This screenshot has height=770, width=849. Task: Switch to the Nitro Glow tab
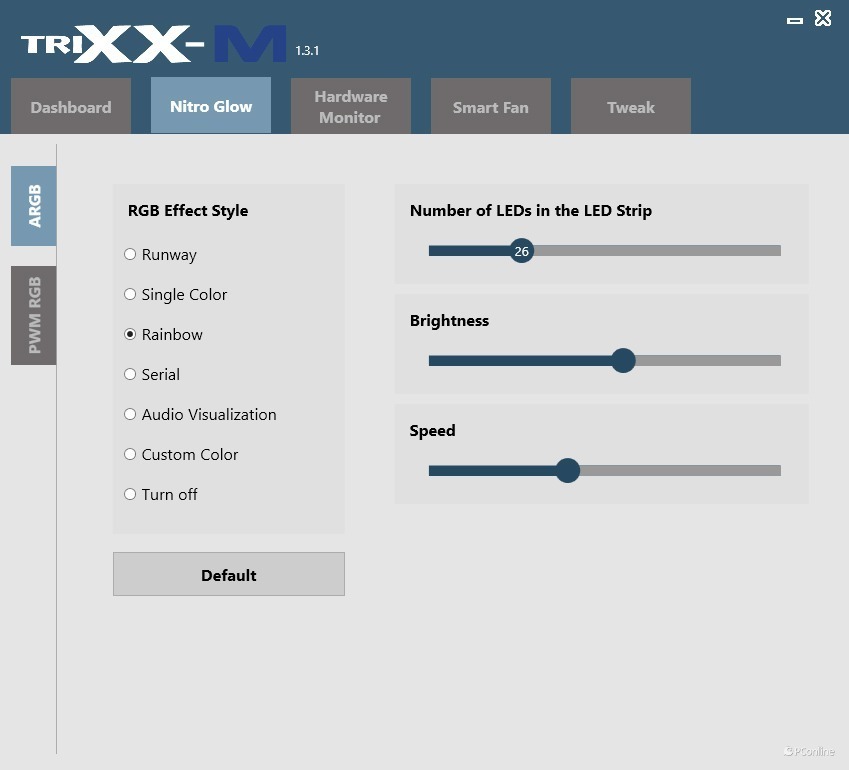(x=211, y=105)
